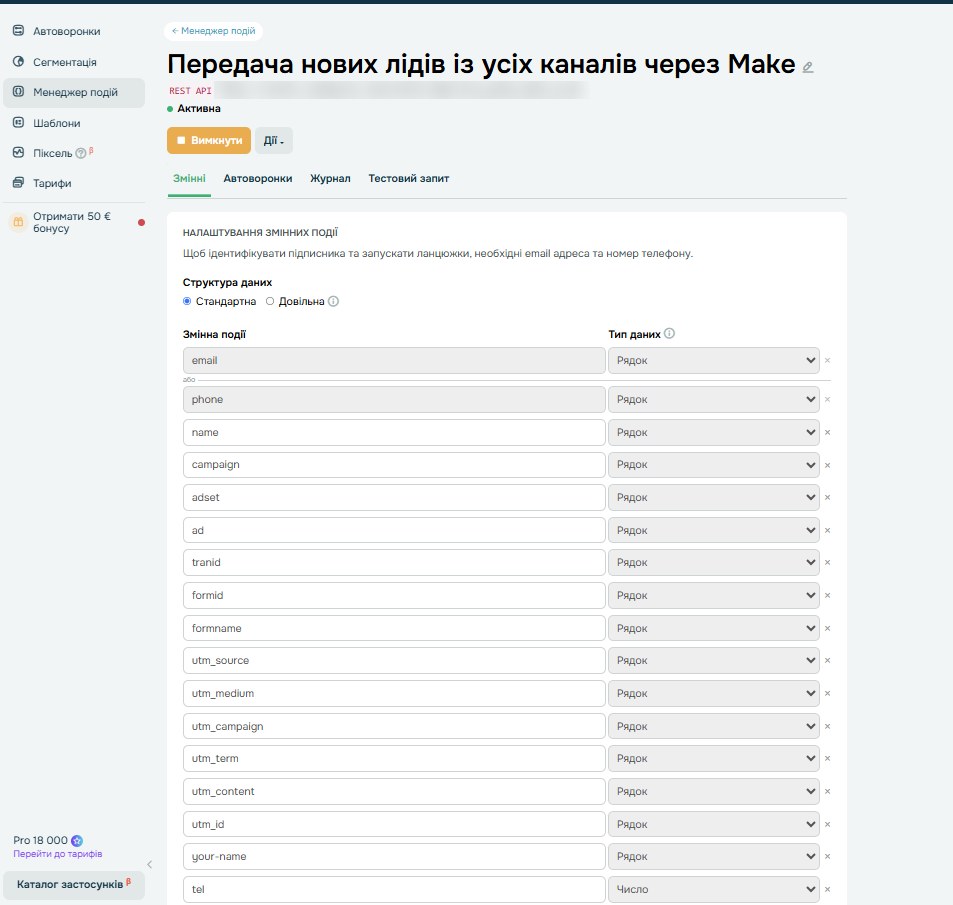Go back via Менеджер подій breadcrumb link

pyautogui.click(x=213, y=30)
